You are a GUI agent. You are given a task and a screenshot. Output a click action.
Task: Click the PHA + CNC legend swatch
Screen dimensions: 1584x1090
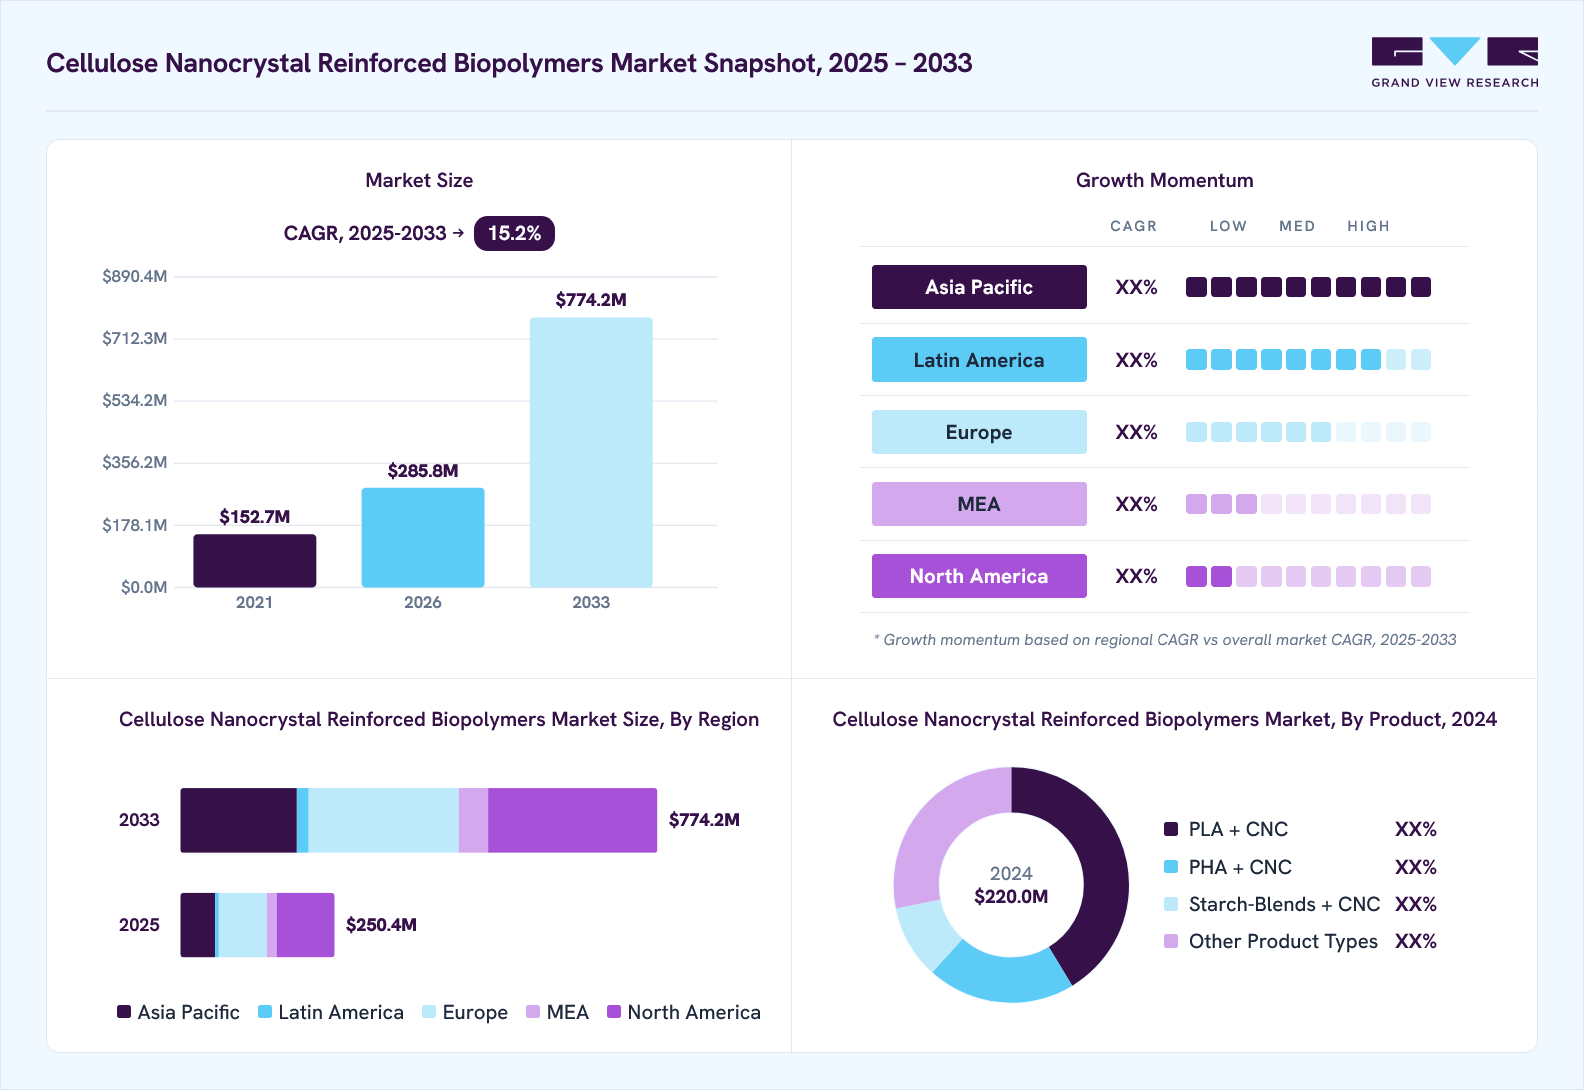point(1171,867)
